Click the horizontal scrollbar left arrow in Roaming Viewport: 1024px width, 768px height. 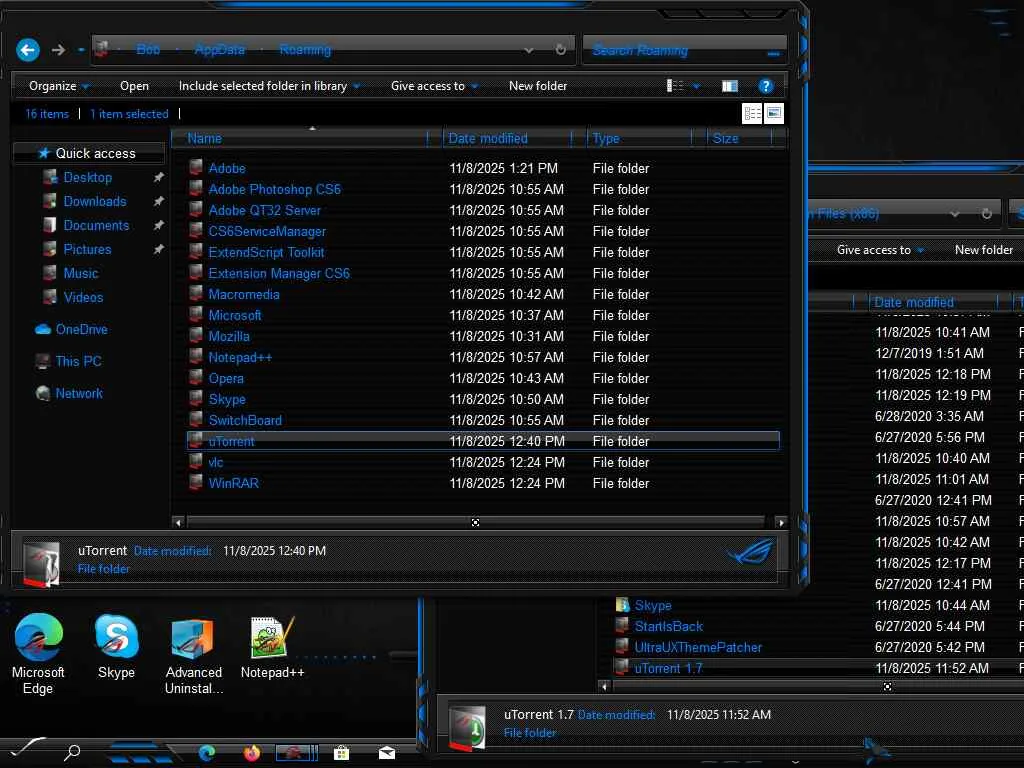(x=178, y=522)
